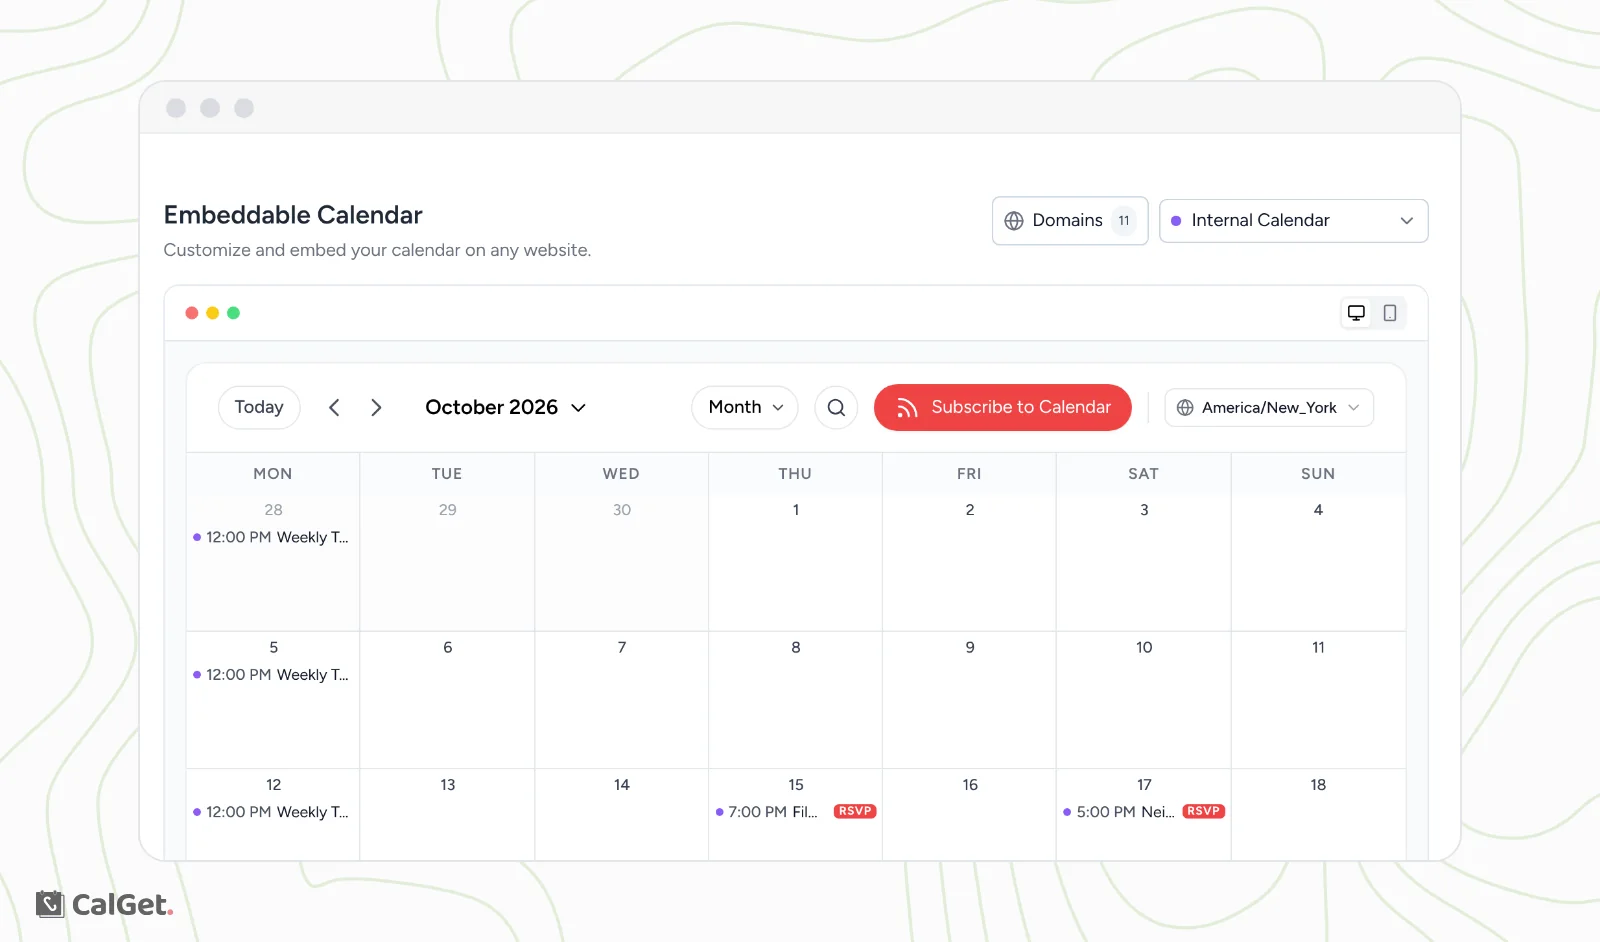
Task: Go to previous month arrow
Action: tap(334, 408)
